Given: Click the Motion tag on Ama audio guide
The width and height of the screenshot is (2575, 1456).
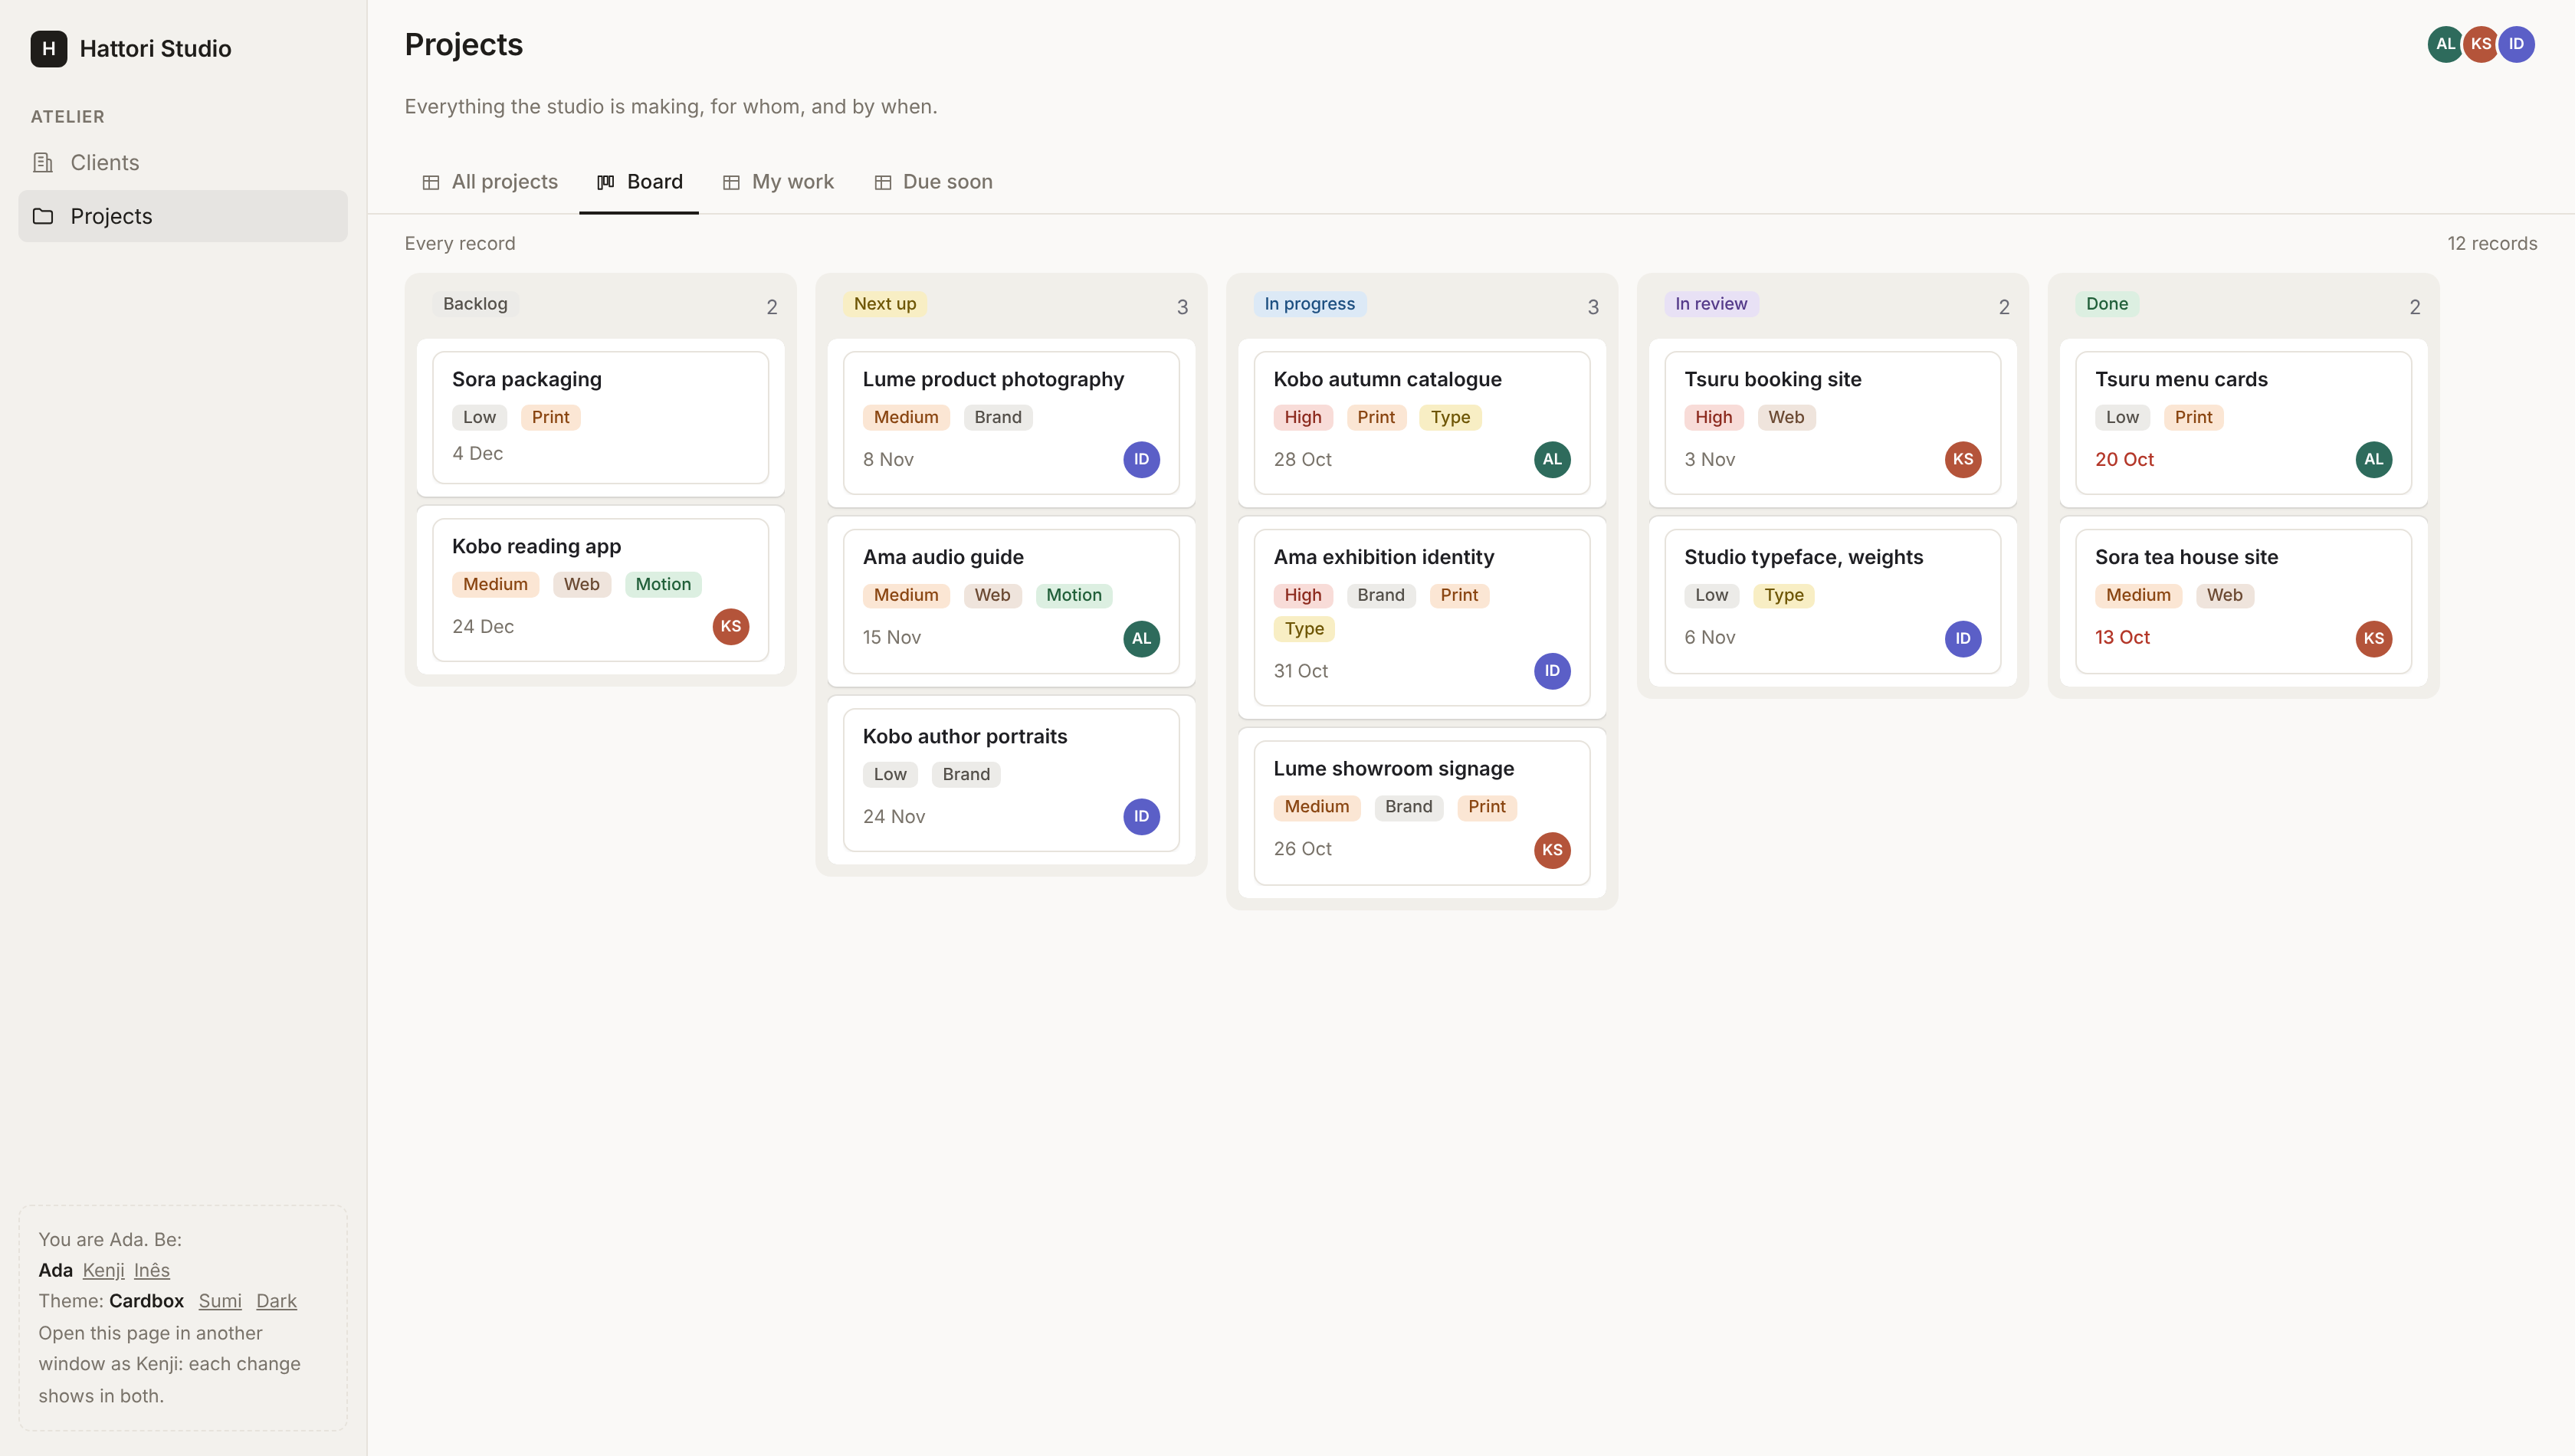Looking at the screenshot, I should pyautogui.click(x=1074, y=596).
